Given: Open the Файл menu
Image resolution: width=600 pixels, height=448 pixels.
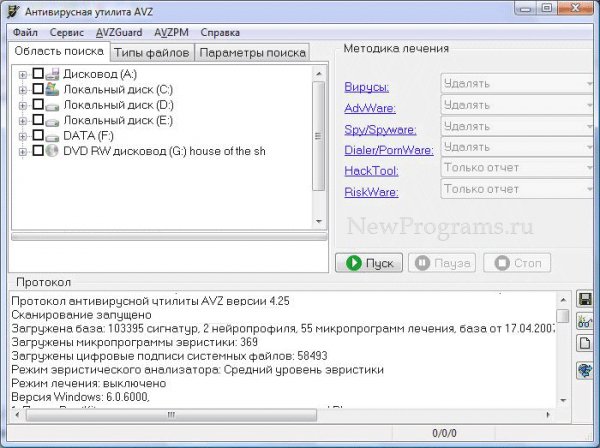Looking at the screenshot, I should point(25,33).
